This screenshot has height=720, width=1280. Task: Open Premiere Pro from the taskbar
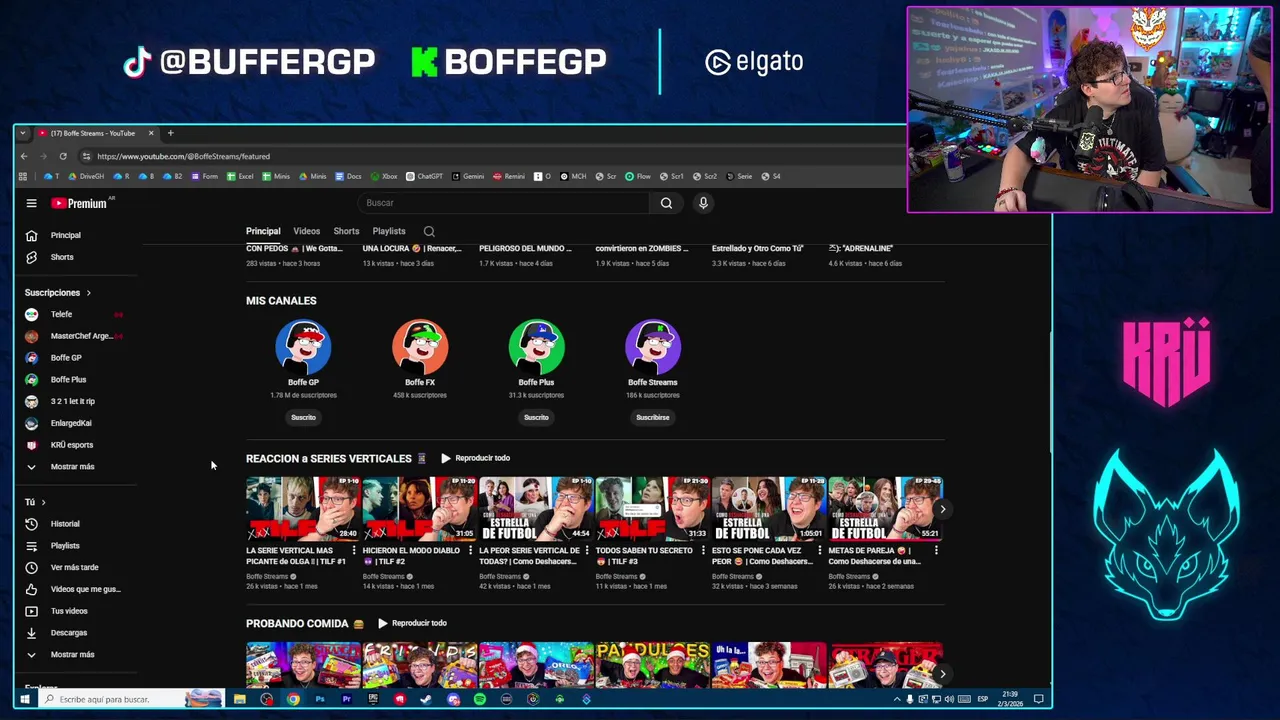point(346,699)
